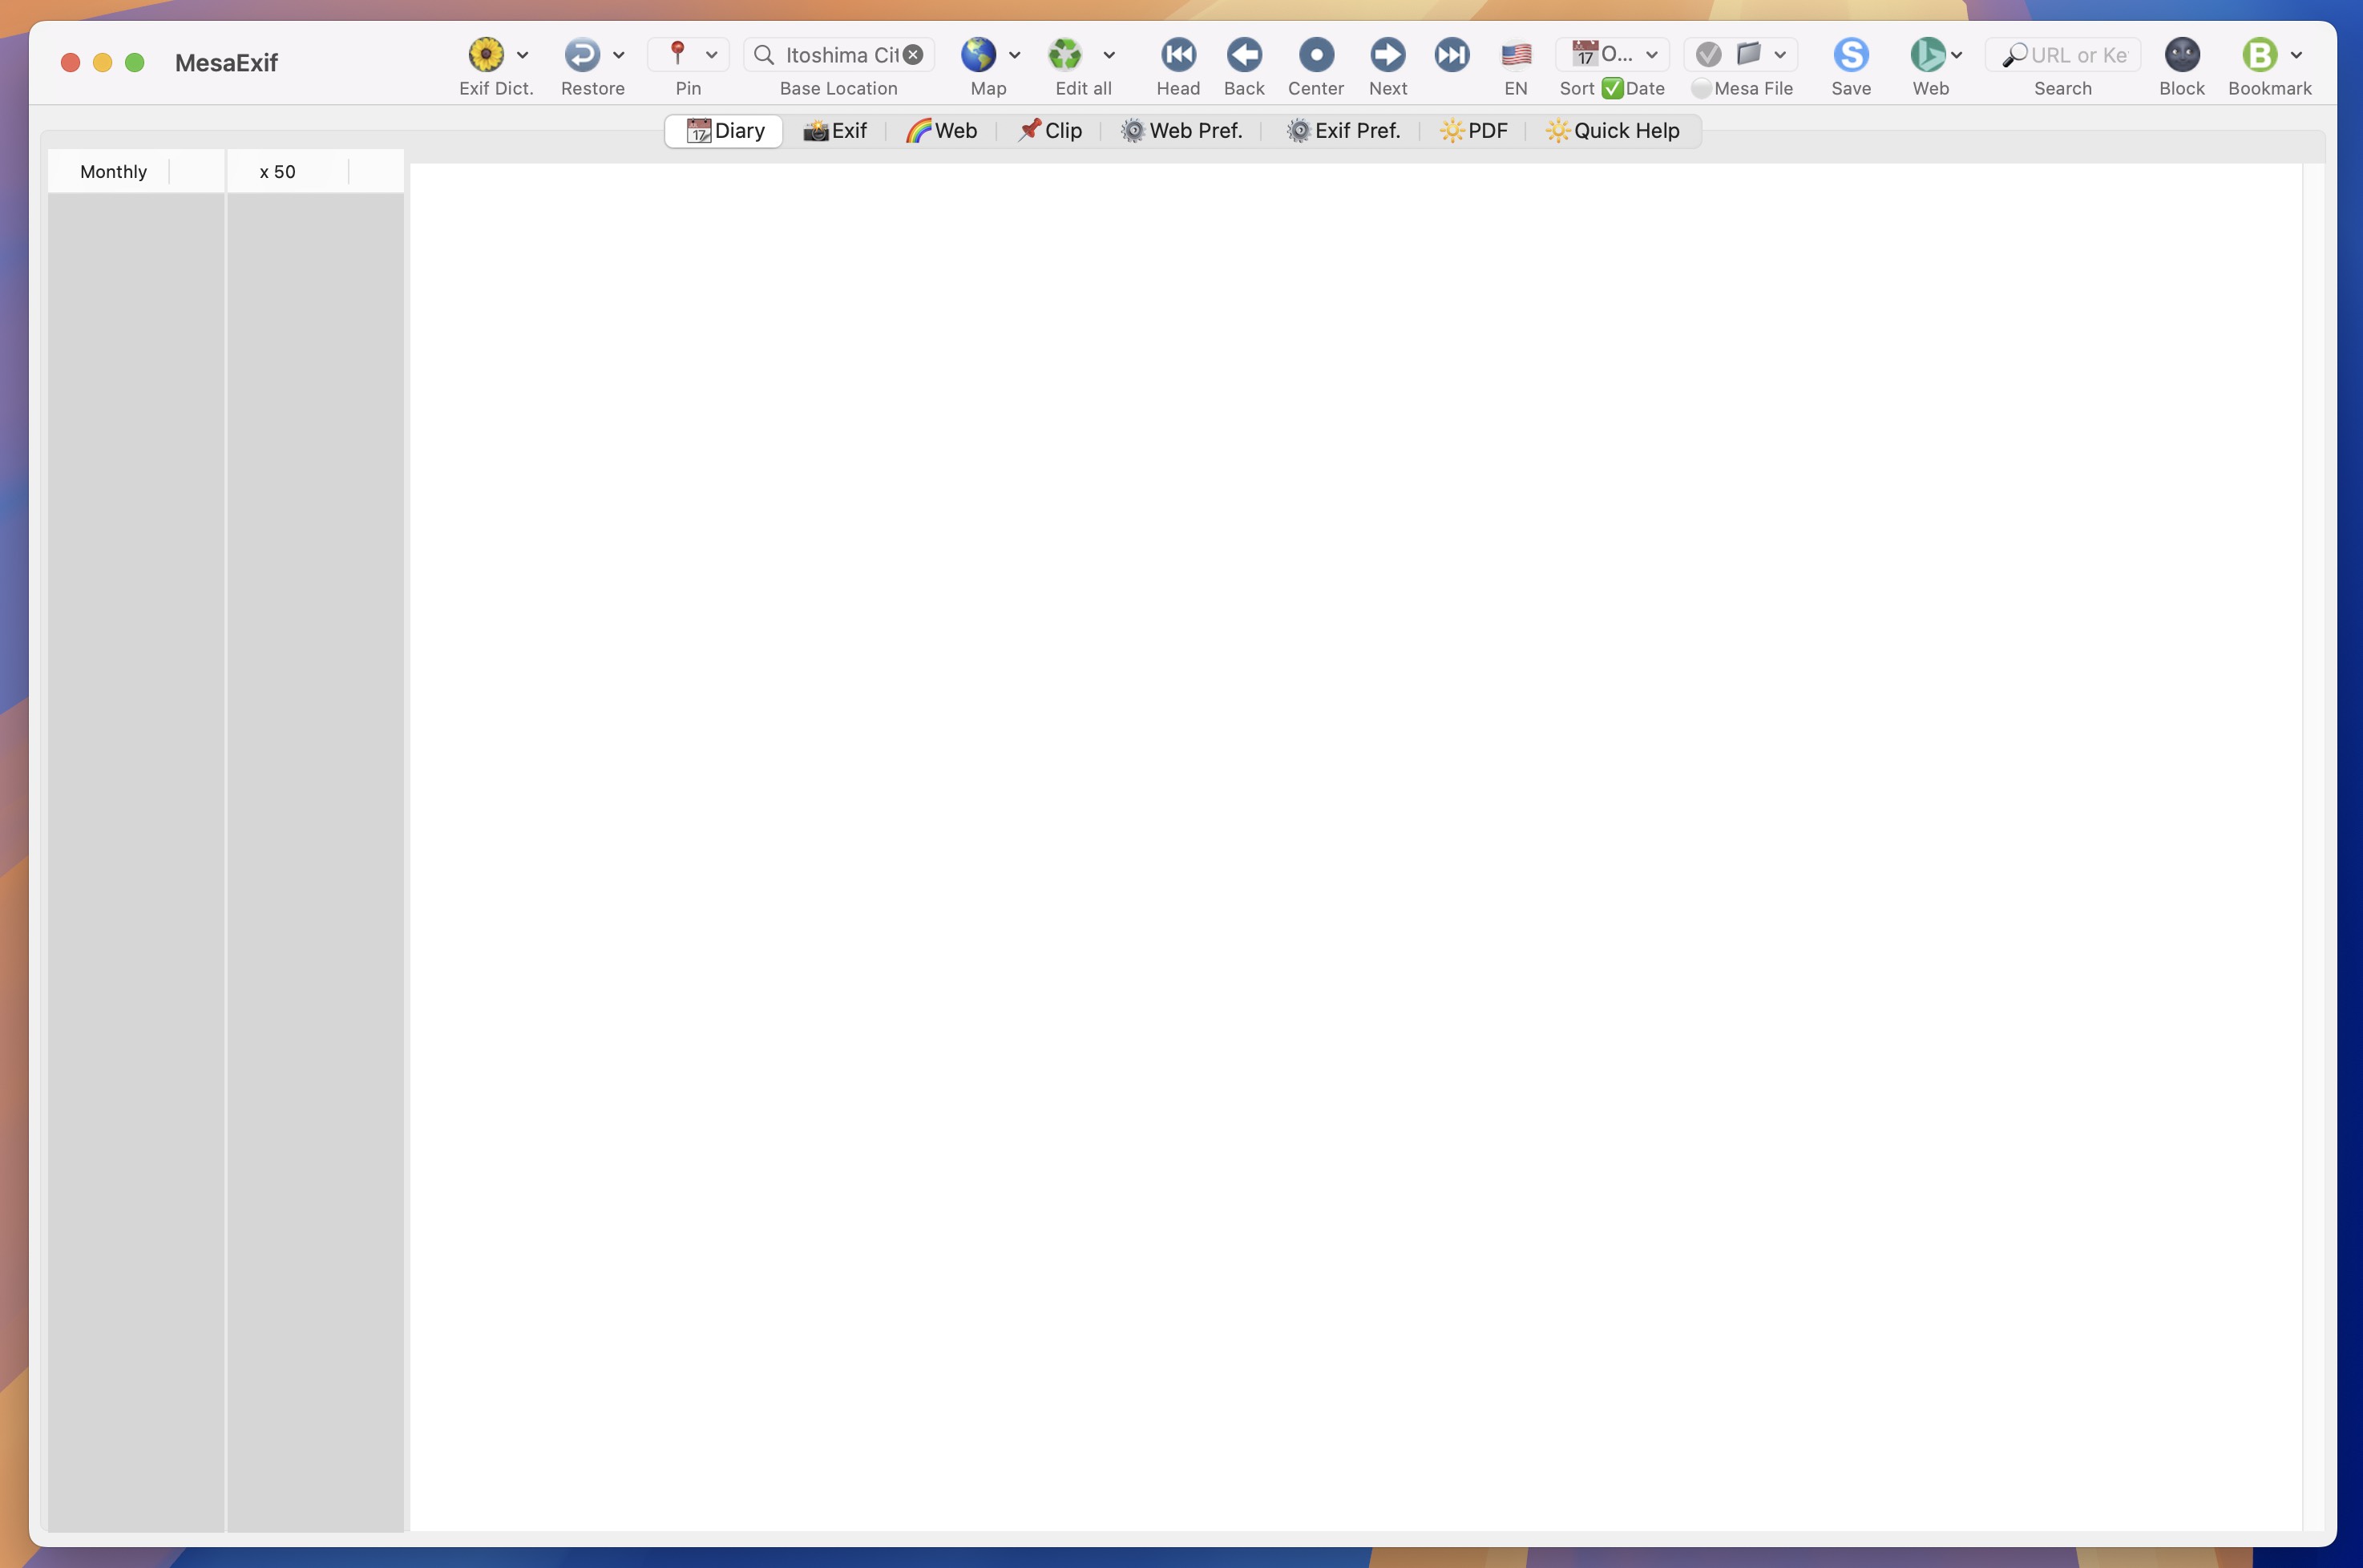Clear the Base Location search field

pos(913,55)
